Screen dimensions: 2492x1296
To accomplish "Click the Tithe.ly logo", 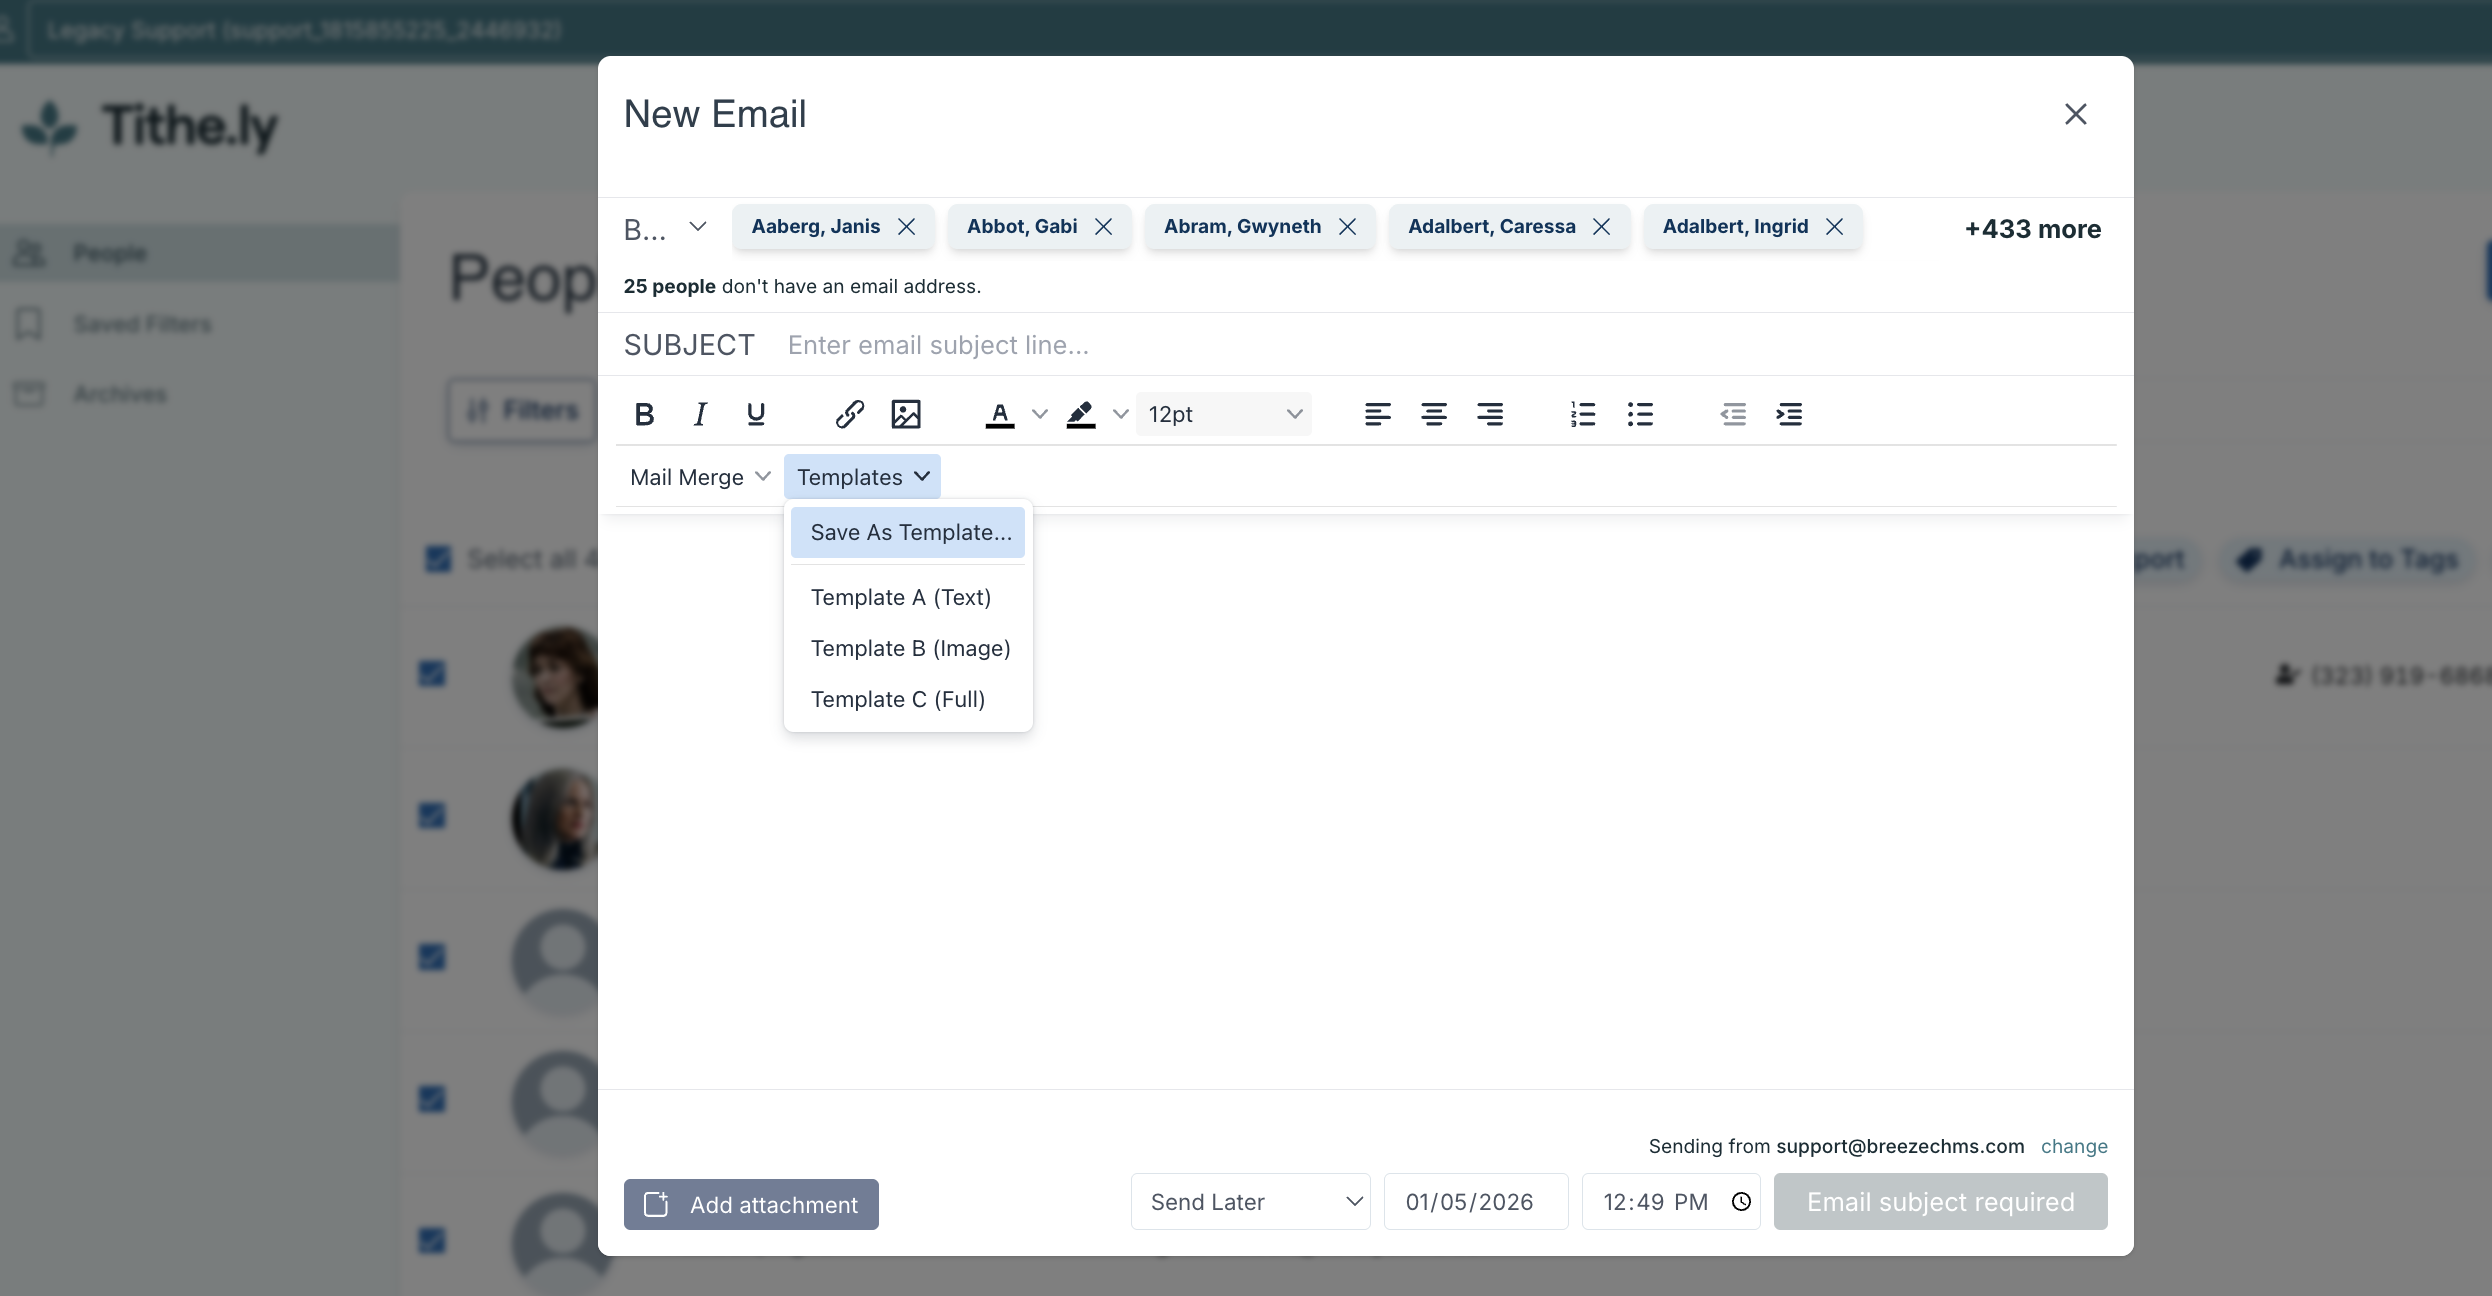I will (x=150, y=127).
